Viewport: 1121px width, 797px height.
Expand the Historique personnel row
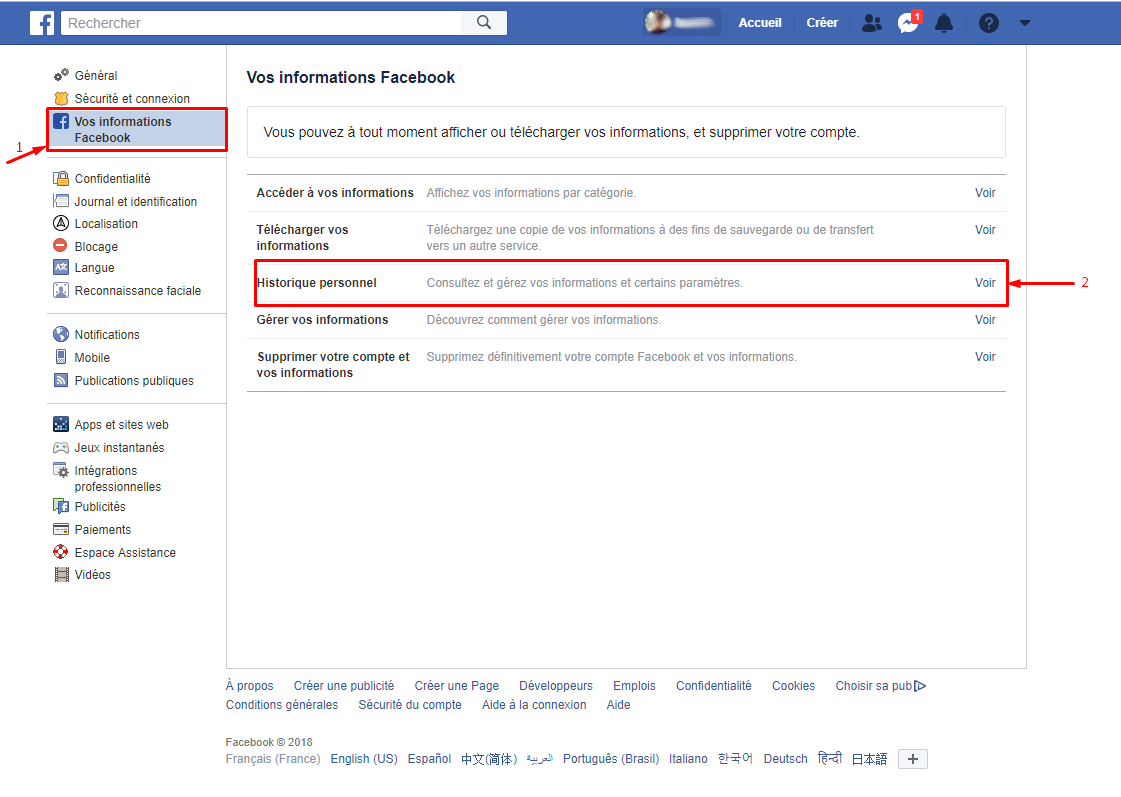coord(626,283)
